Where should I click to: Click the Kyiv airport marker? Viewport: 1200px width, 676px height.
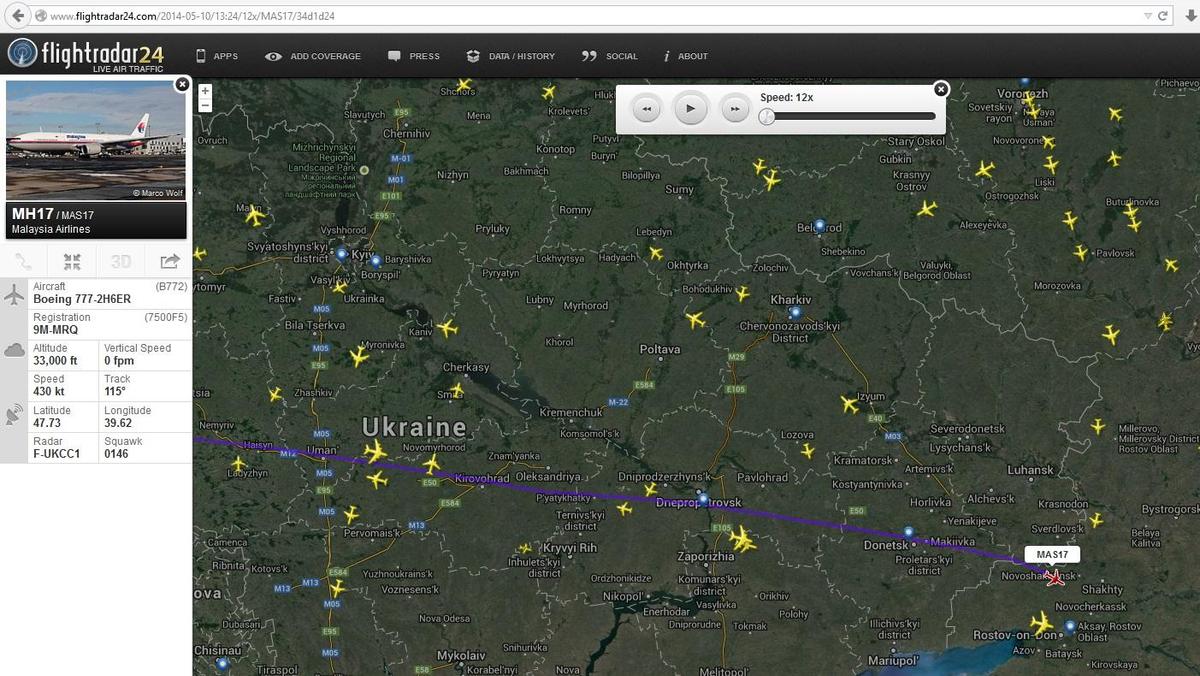pos(342,255)
